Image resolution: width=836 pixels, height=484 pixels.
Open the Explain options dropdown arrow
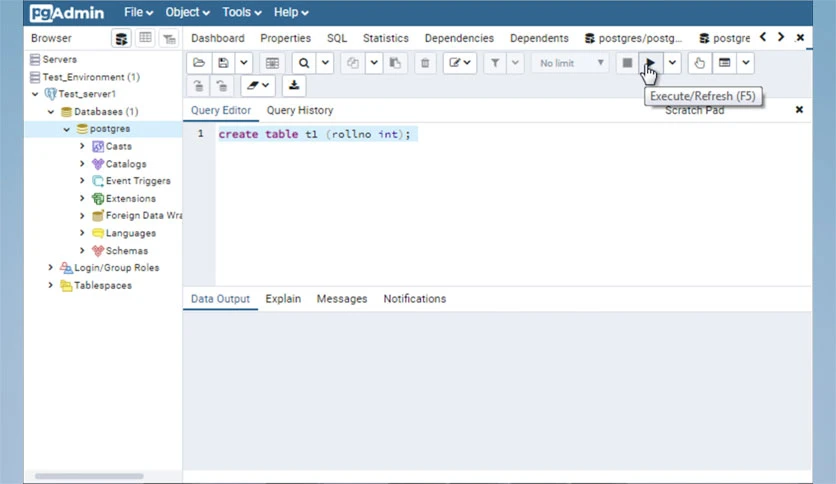tap(746, 63)
